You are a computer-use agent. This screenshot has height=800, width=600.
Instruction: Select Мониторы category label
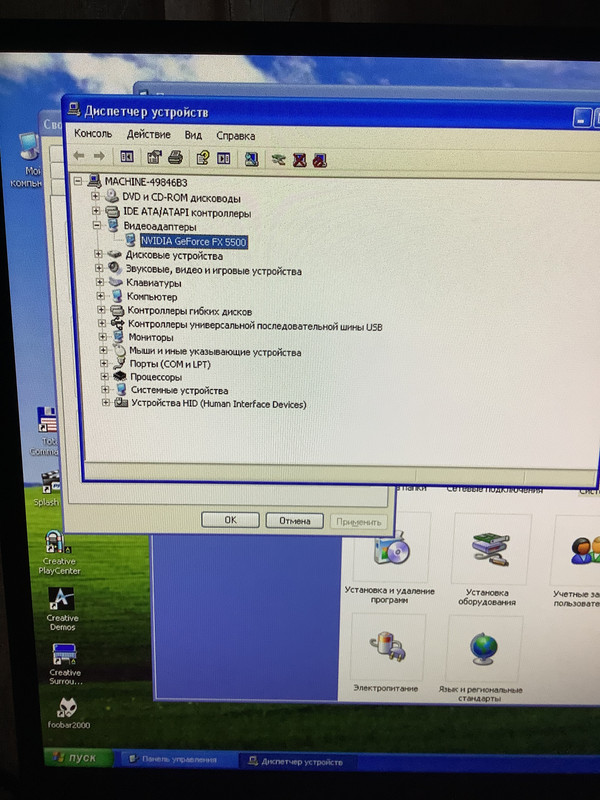coord(151,337)
